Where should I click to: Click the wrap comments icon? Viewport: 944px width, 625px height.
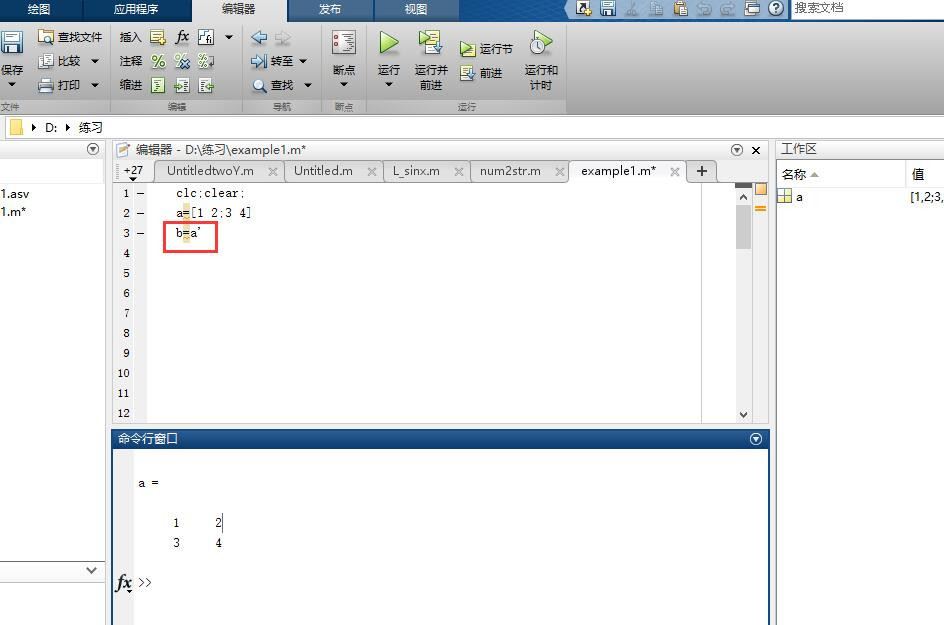coord(206,61)
